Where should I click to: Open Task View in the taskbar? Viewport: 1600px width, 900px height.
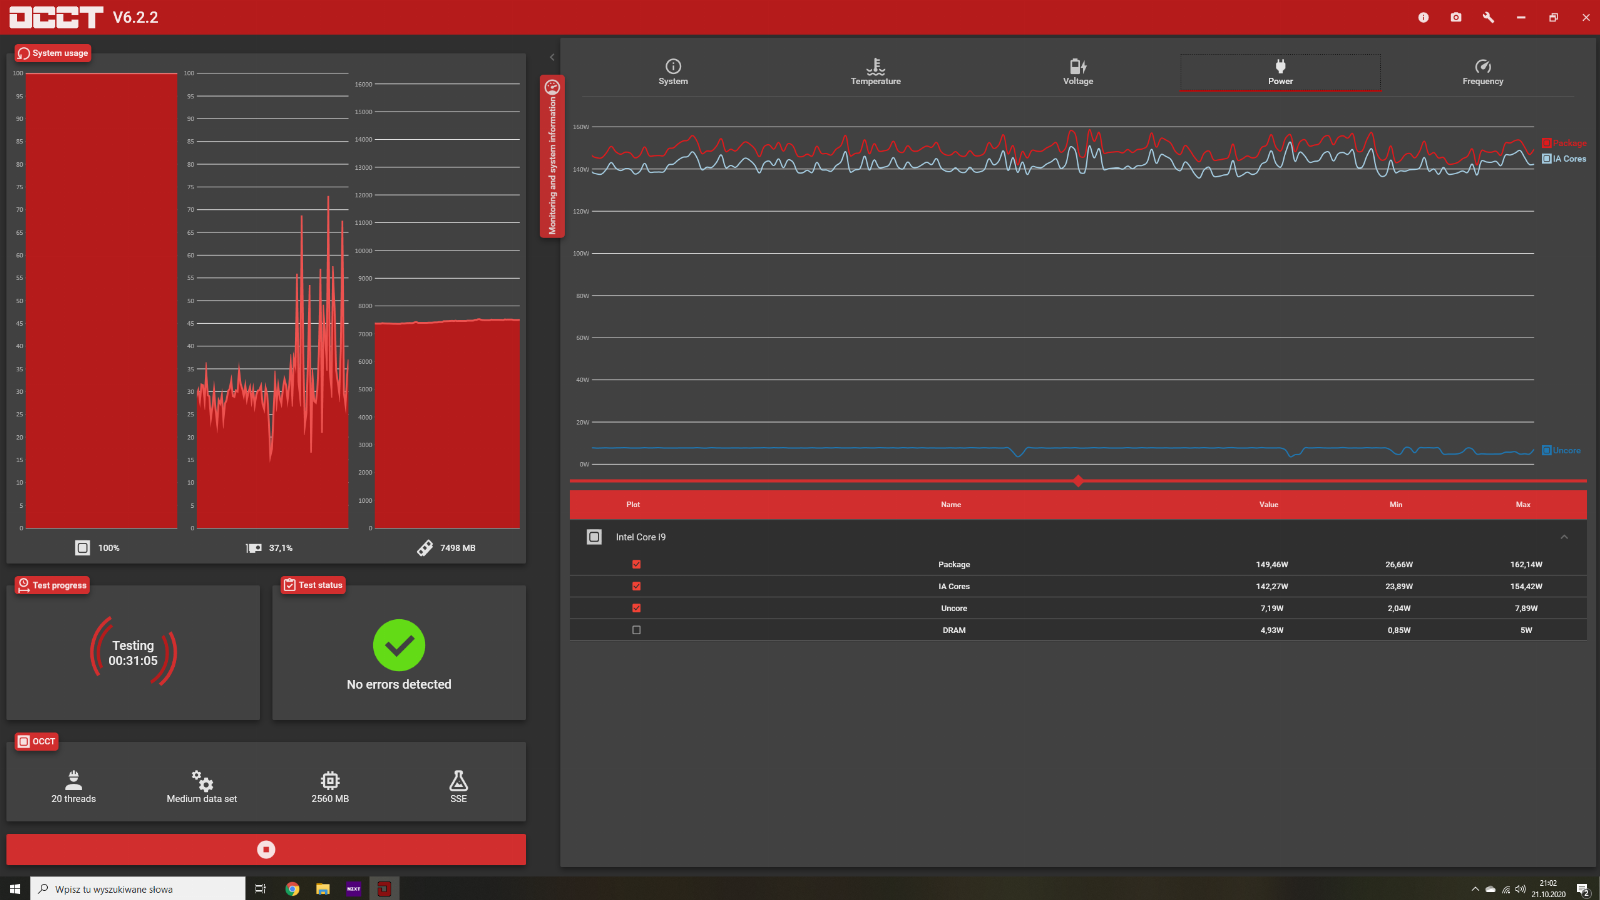point(261,889)
